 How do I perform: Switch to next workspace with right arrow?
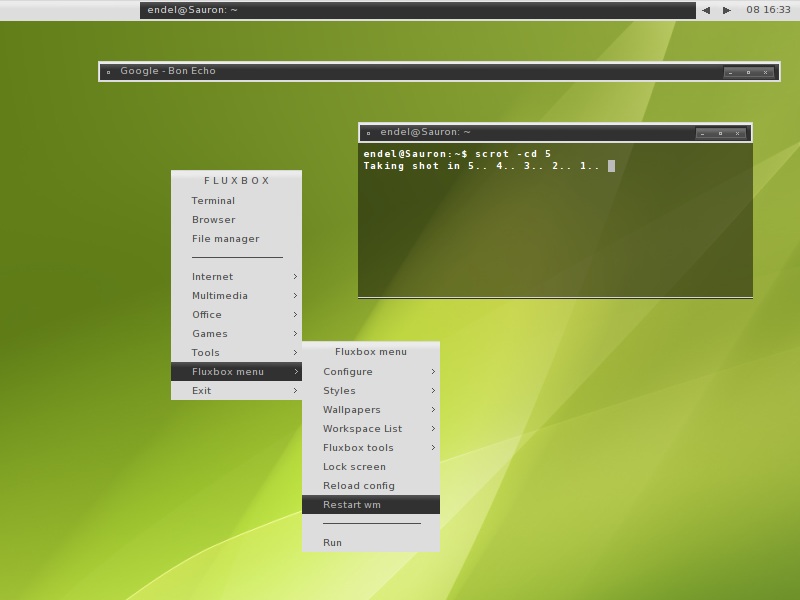click(727, 10)
